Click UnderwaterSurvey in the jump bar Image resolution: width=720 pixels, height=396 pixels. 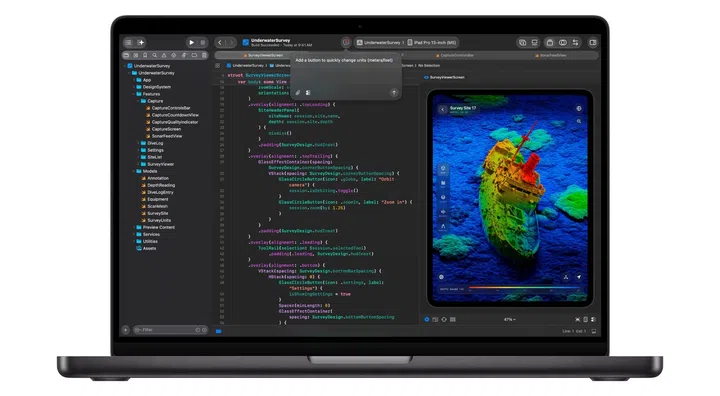click(245, 66)
